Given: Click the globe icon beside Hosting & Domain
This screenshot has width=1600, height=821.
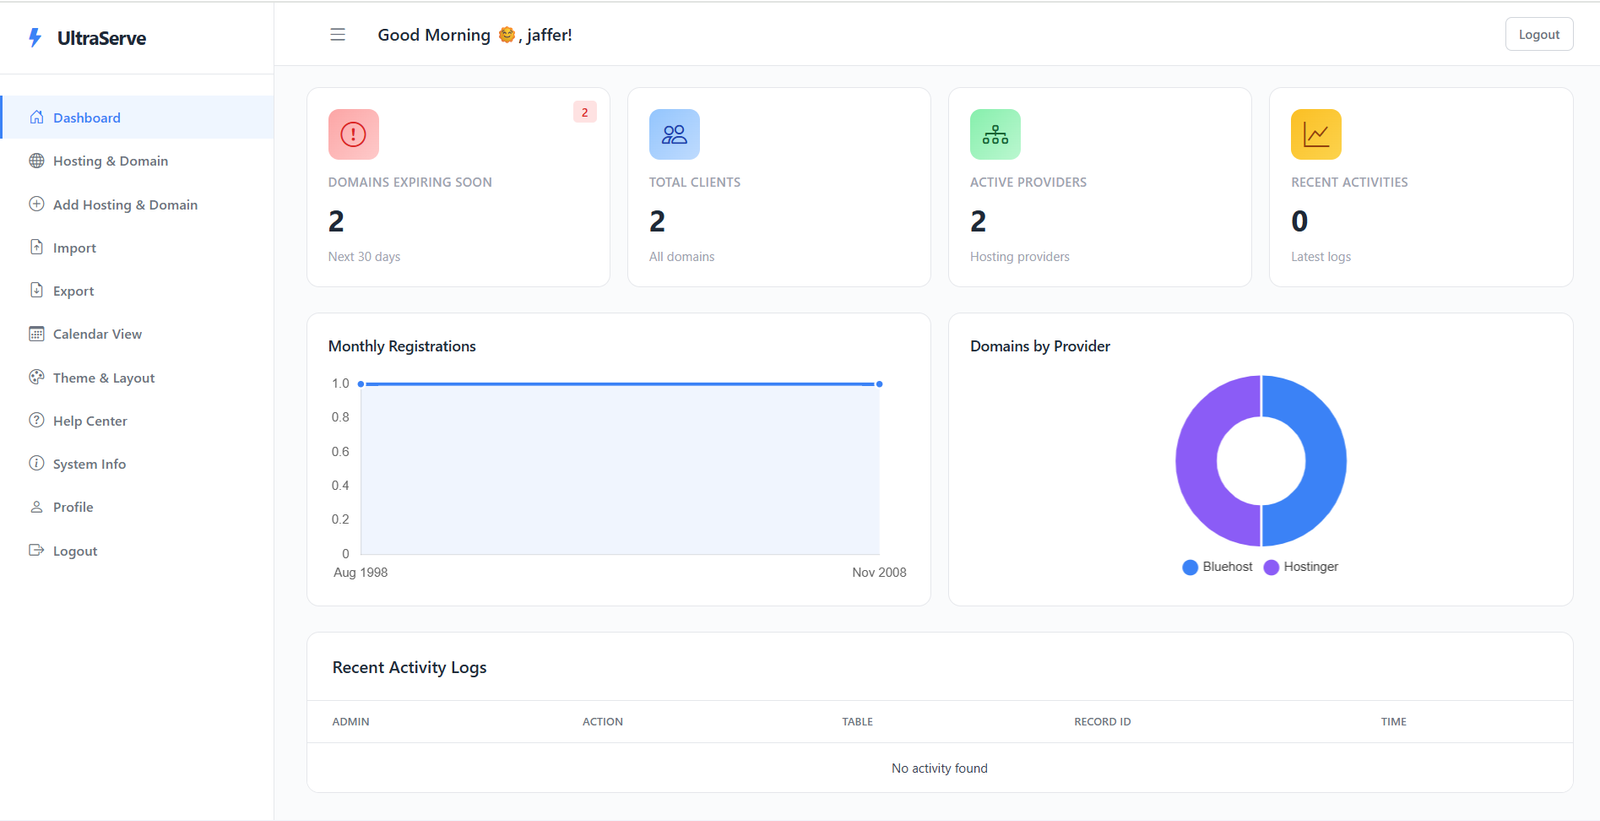Looking at the screenshot, I should pos(37,161).
